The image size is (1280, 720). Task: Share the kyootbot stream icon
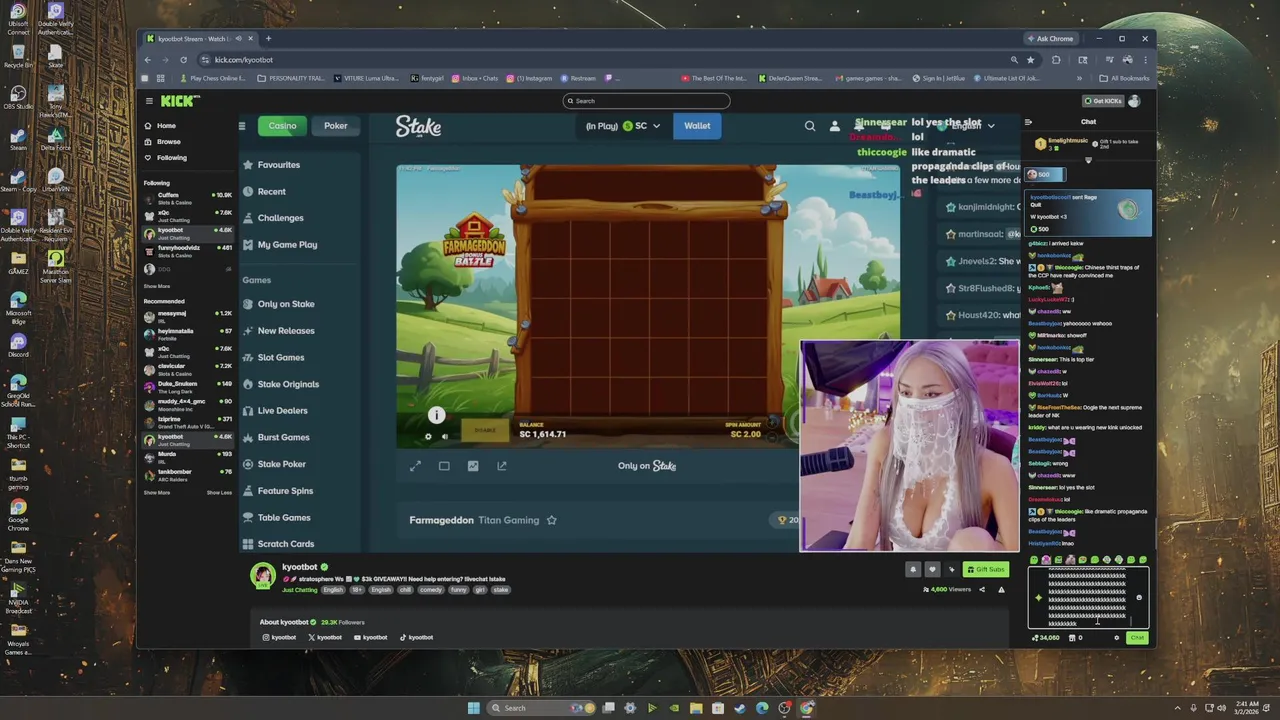[981, 590]
